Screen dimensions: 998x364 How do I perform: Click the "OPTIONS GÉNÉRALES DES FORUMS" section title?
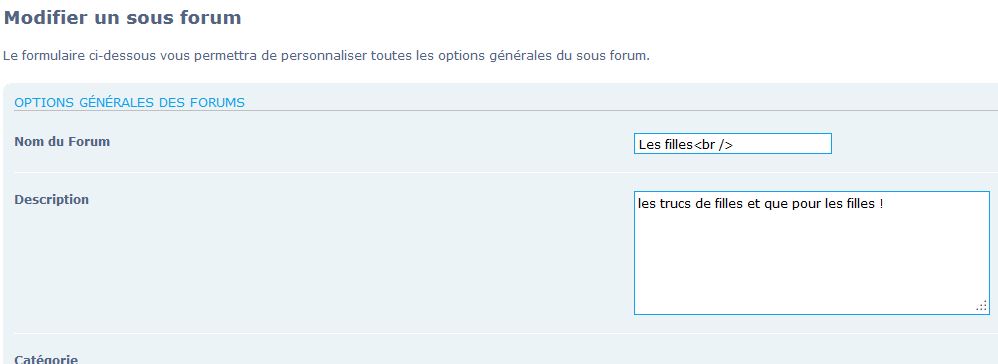click(129, 102)
